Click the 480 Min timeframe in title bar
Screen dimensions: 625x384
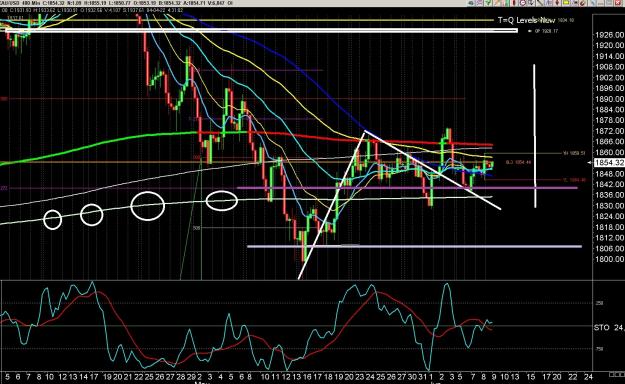[x=32, y=3]
